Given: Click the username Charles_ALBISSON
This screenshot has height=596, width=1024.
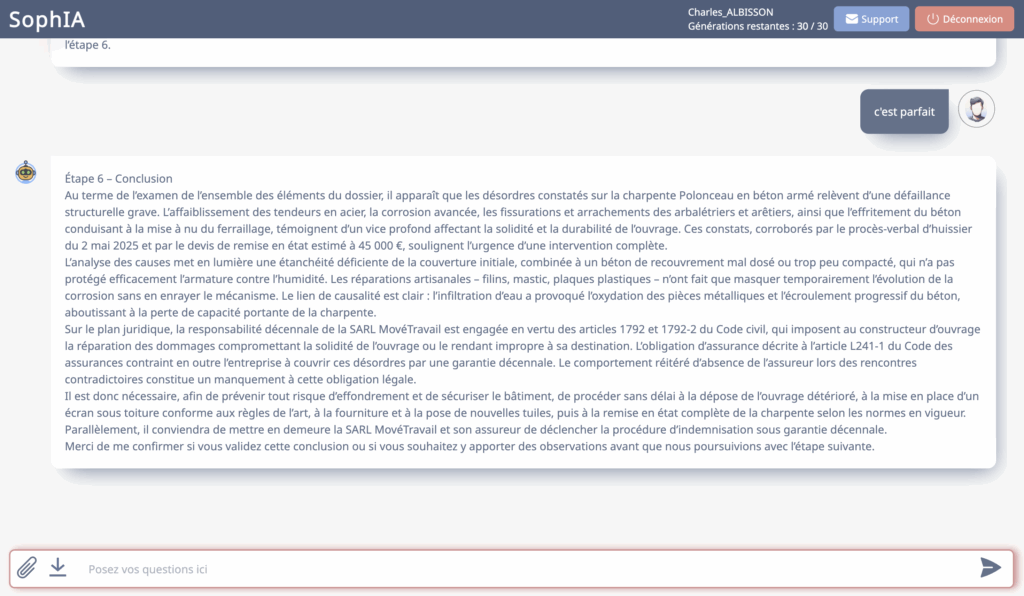Looking at the screenshot, I should (x=730, y=12).
